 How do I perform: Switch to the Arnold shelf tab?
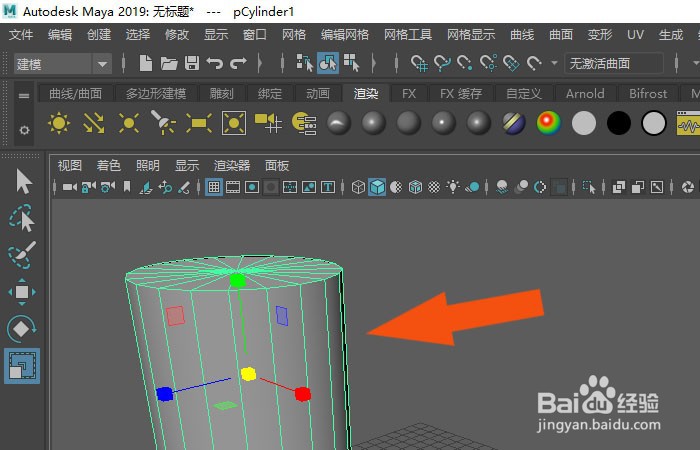pyautogui.click(x=585, y=93)
